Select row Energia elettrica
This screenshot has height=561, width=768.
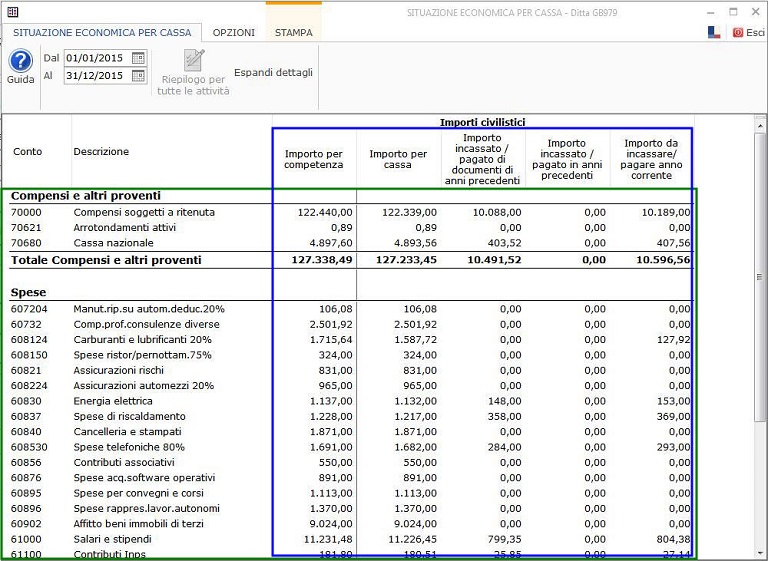pos(350,401)
